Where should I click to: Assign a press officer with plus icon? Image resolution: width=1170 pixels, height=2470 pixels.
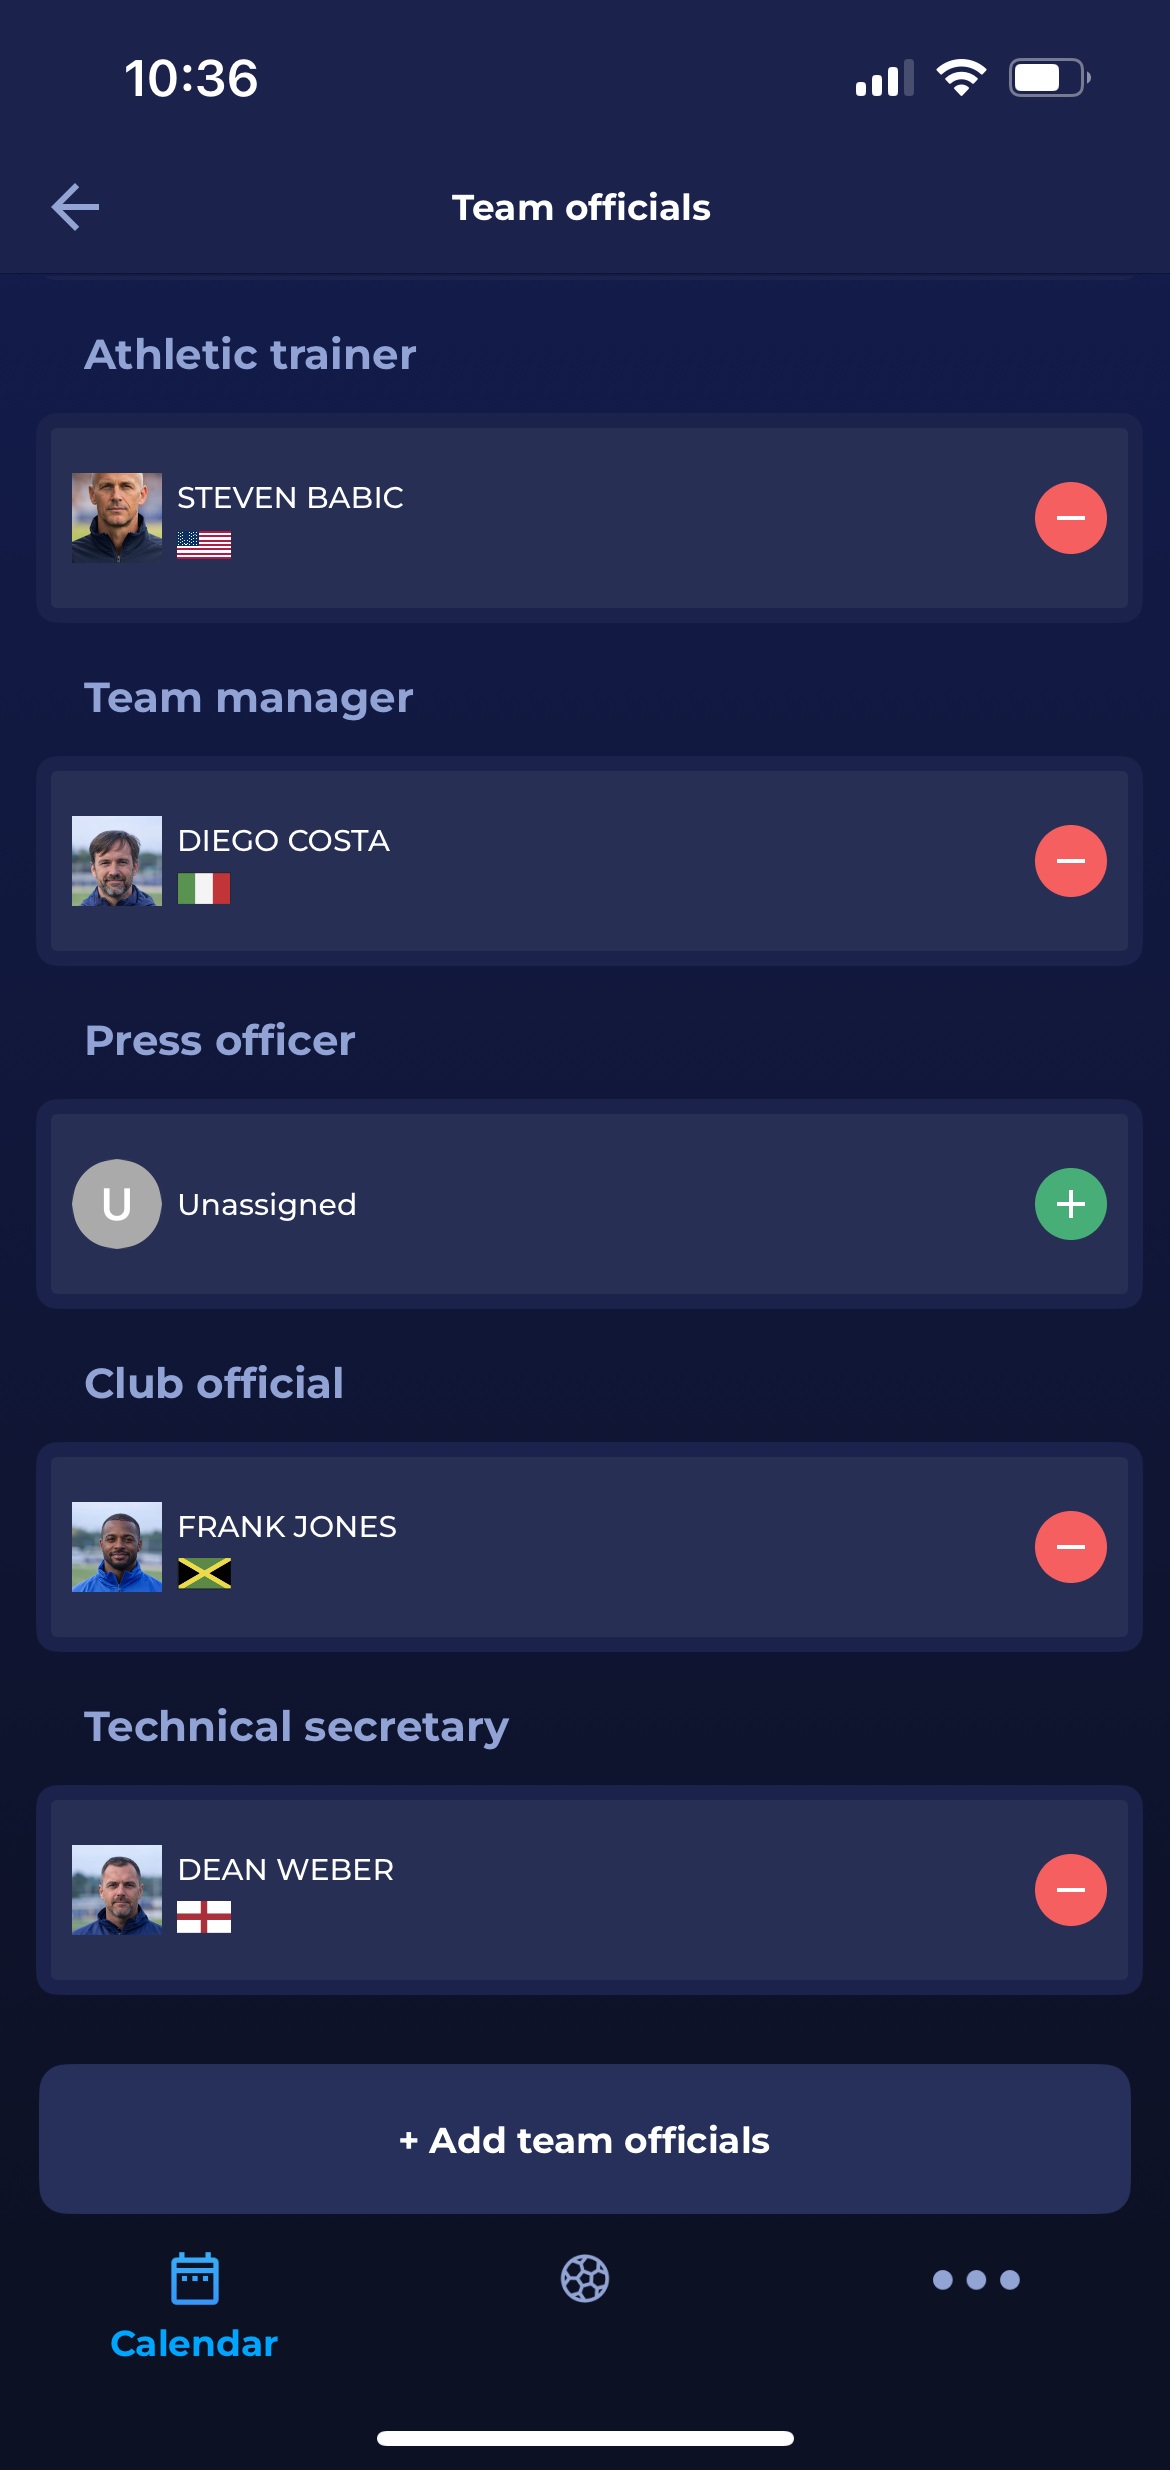pyautogui.click(x=1070, y=1204)
